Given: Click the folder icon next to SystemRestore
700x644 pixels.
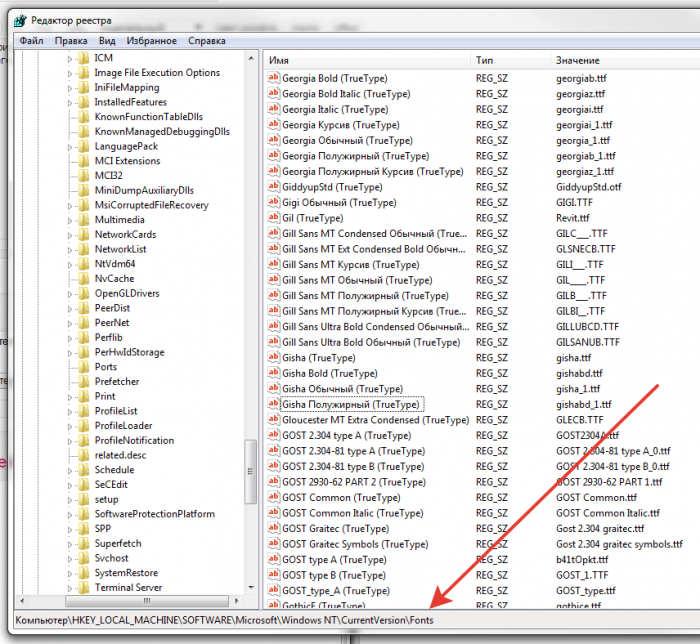Looking at the screenshot, I should [83, 573].
